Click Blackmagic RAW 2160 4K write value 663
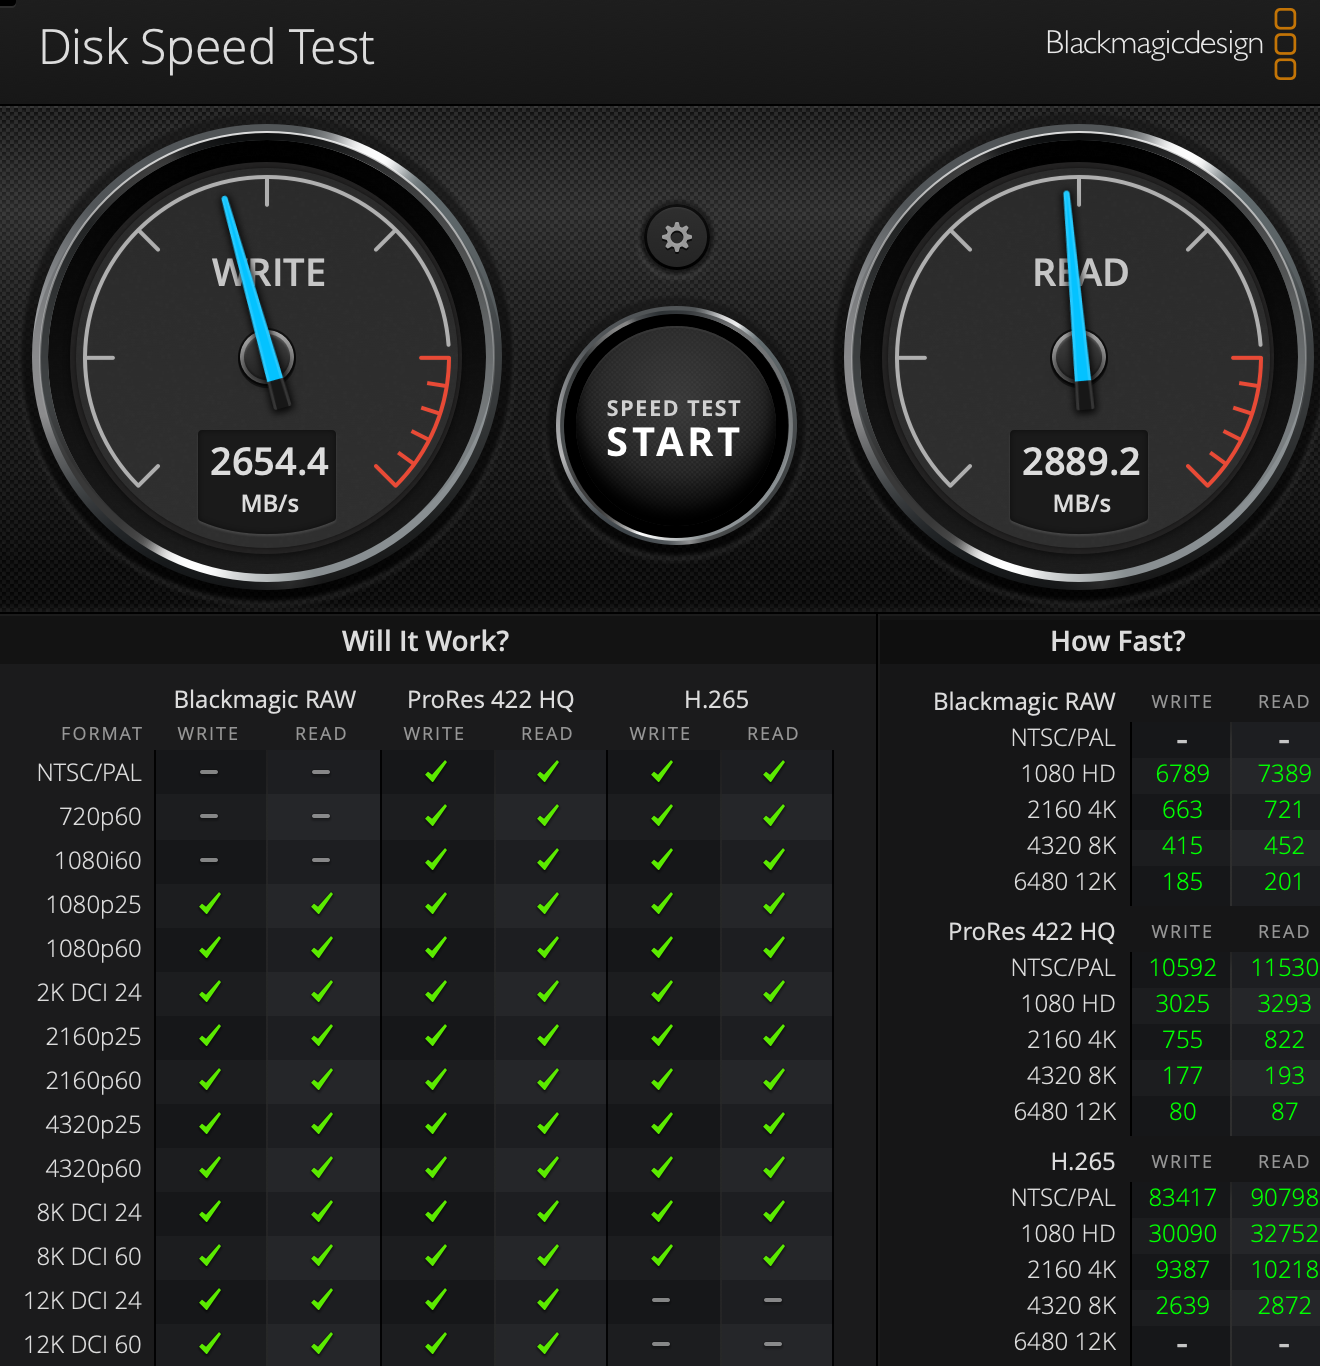The height and width of the screenshot is (1366, 1320). coord(1182,810)
